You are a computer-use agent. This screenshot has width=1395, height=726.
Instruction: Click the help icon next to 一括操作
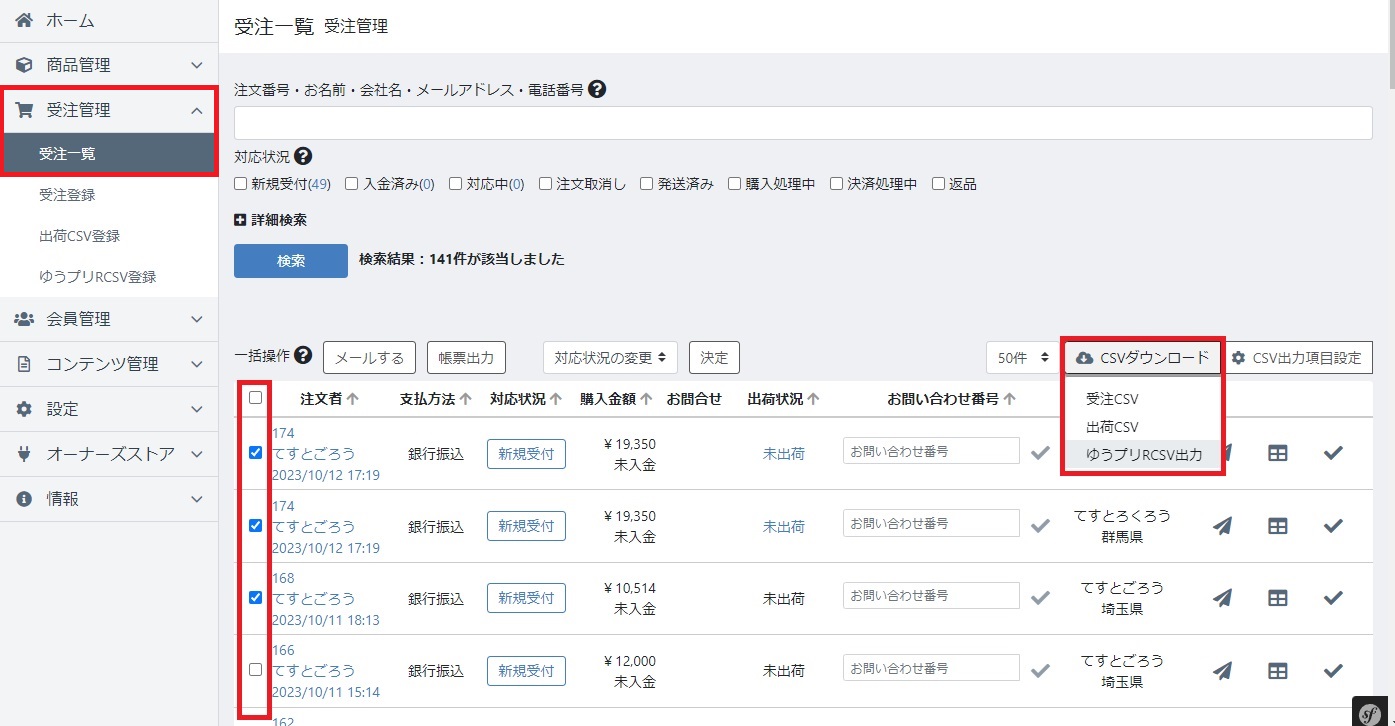tap(303, 355)
